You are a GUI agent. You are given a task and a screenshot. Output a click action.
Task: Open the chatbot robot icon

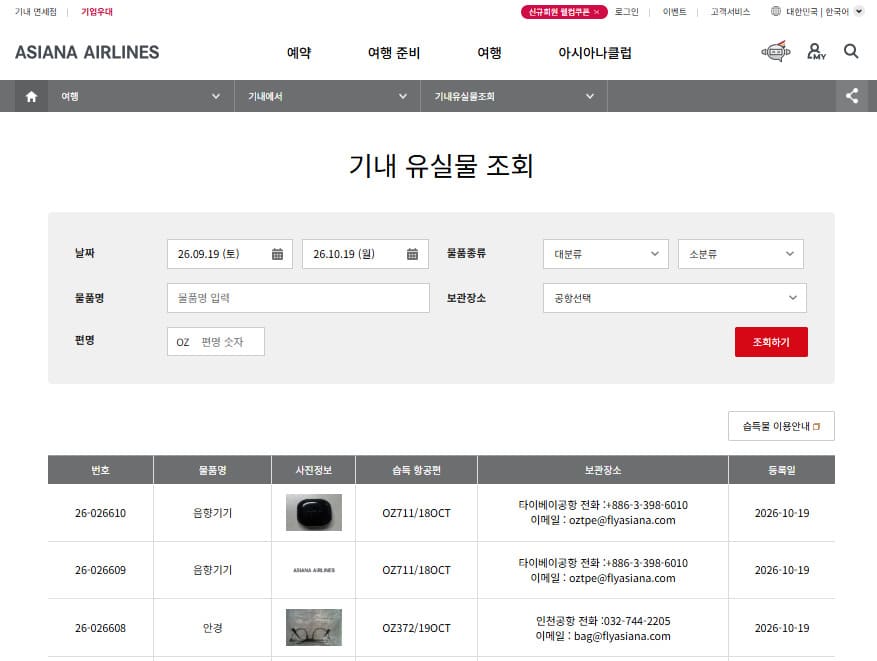coord(776,51)
